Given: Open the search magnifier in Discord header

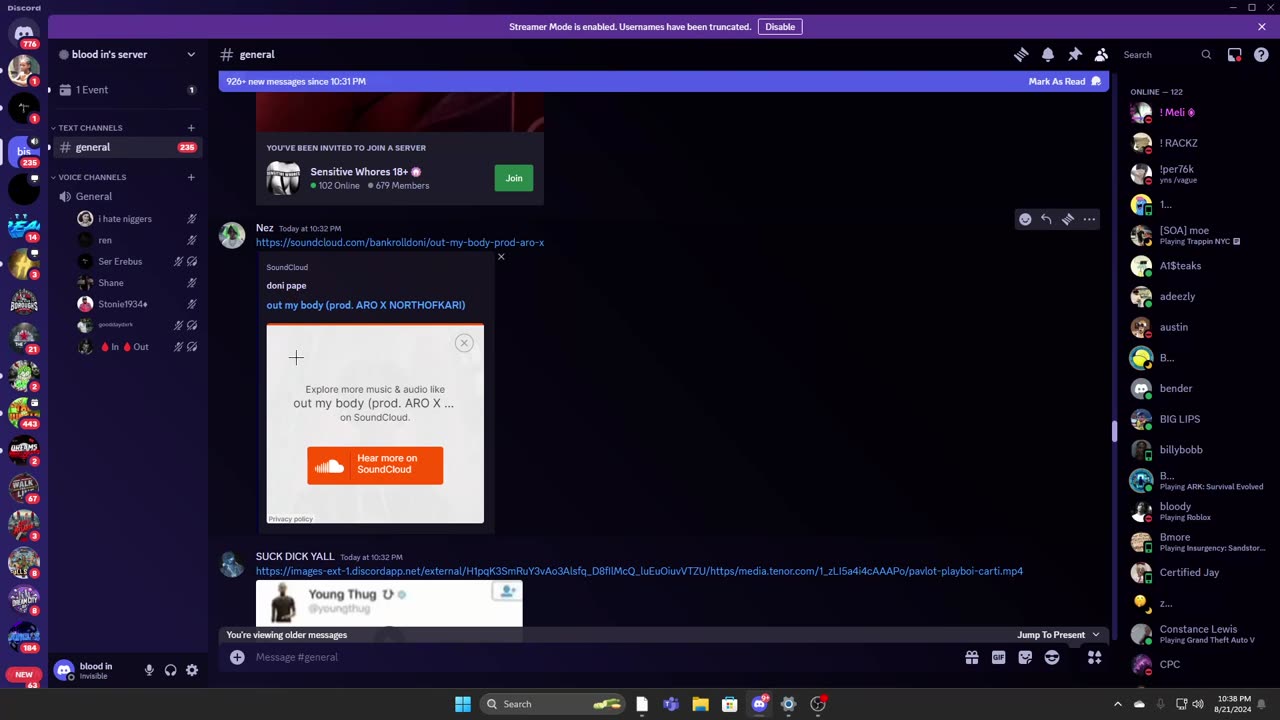Looking at the screenshot, I should (x=1206, y=55).
